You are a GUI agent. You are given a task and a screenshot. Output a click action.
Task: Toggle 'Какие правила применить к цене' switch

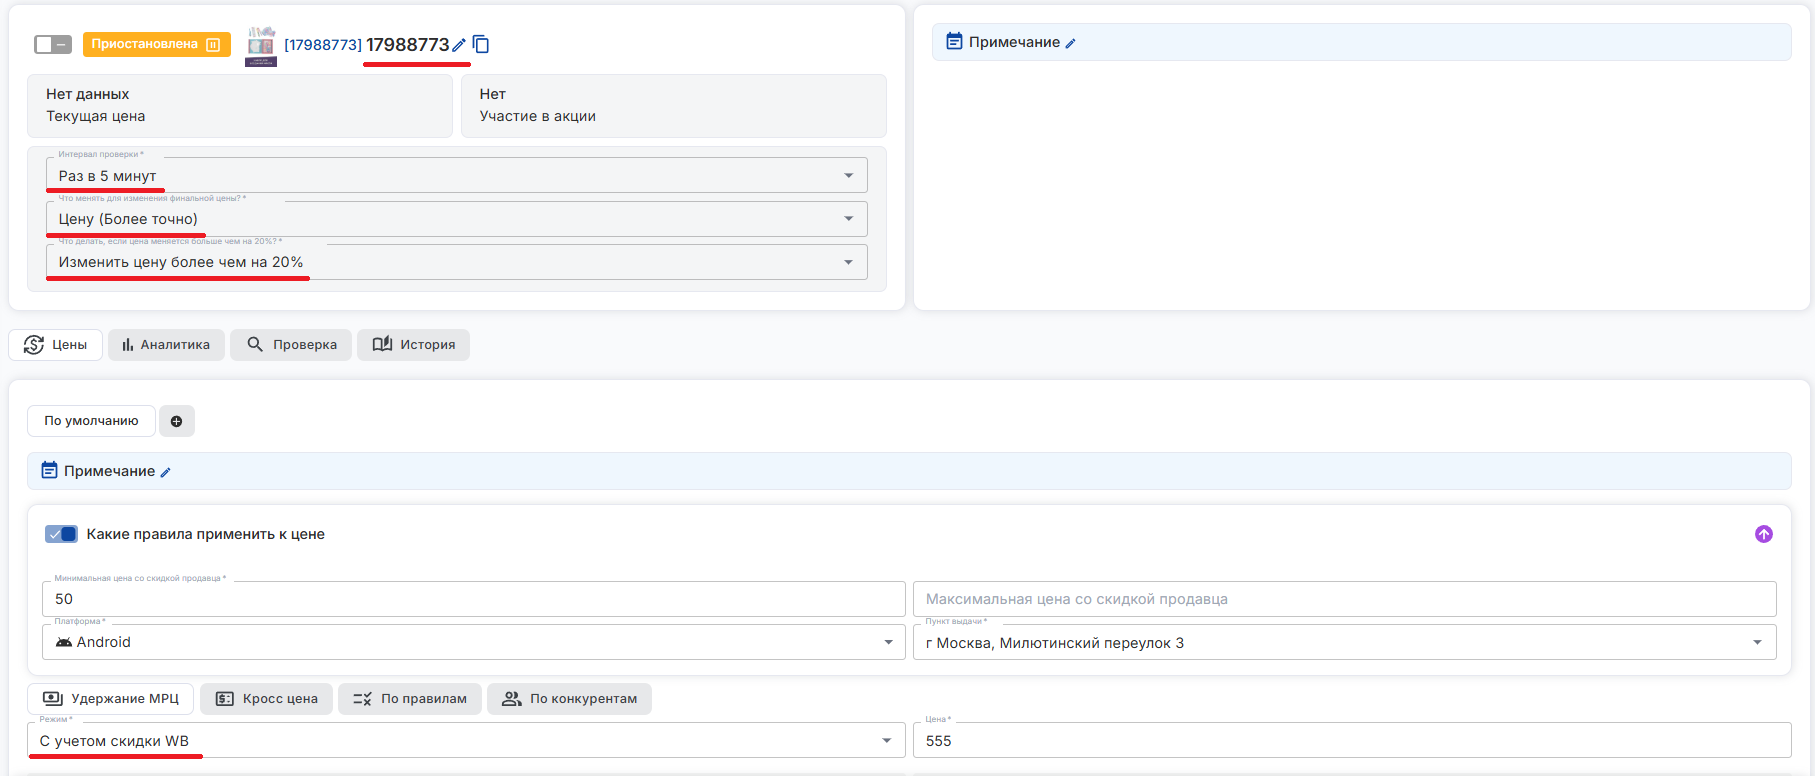[61, 534]
